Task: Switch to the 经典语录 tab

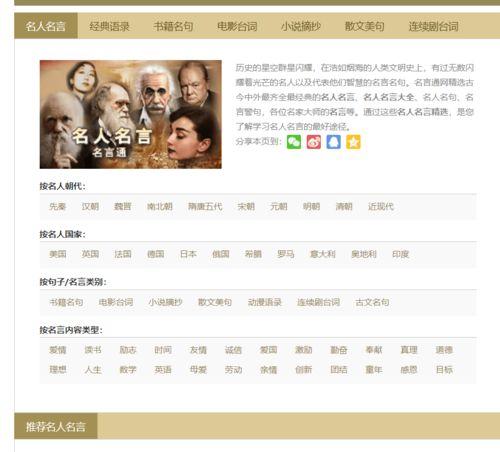Action: (109, 26)
